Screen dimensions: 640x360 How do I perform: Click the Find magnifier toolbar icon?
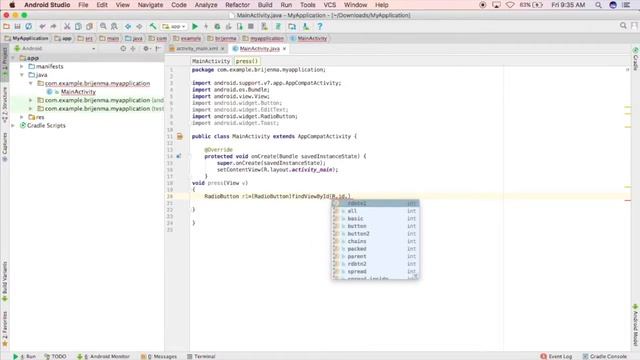103,26
